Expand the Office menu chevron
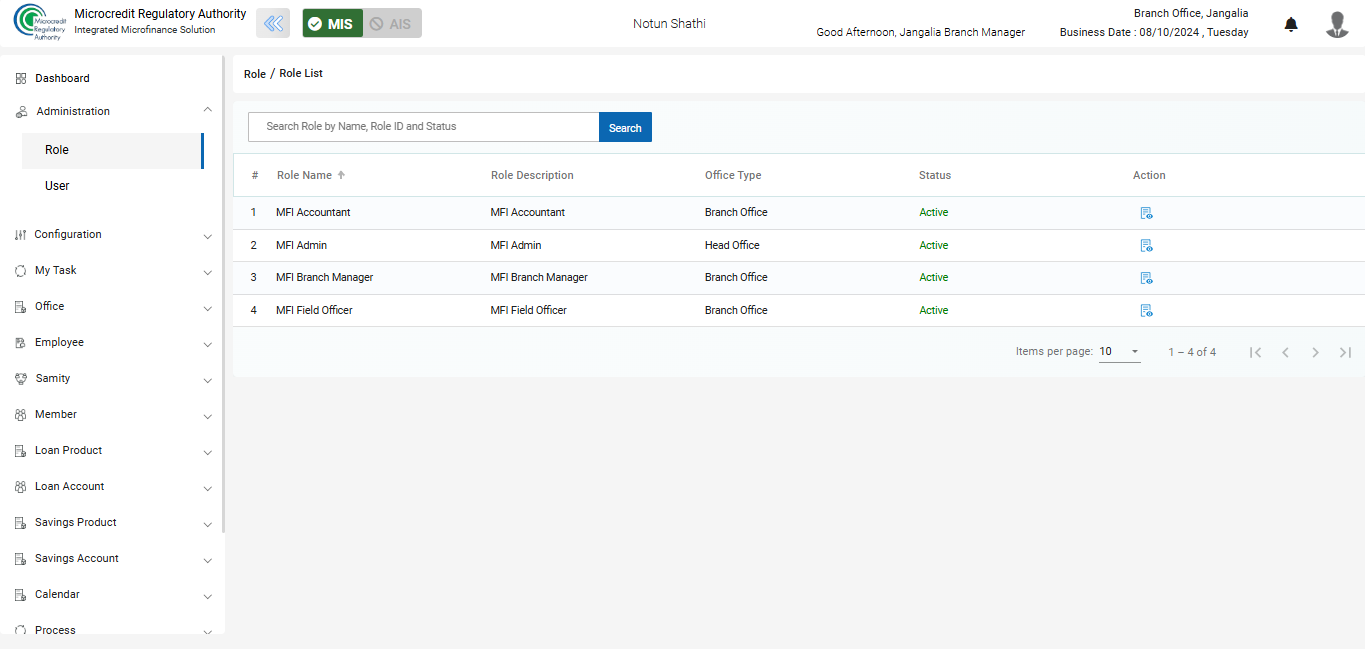 tap(207, 309)
